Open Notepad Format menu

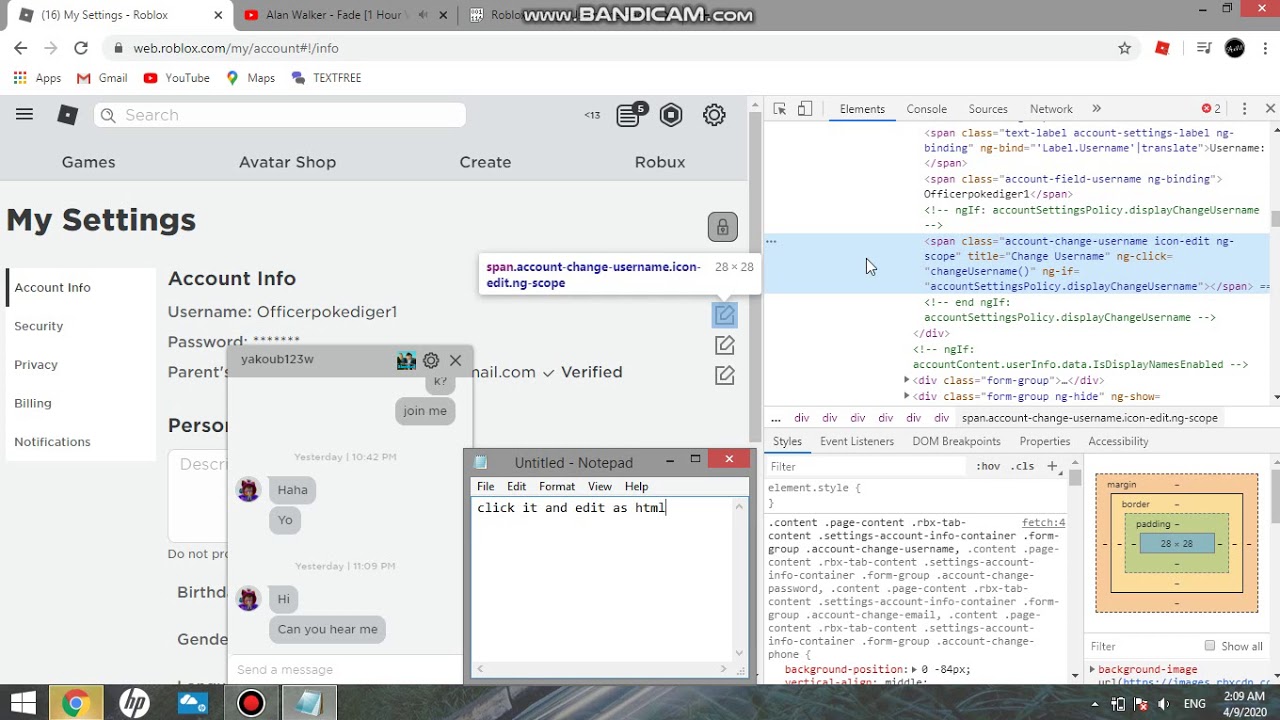(x=557, y=486)
